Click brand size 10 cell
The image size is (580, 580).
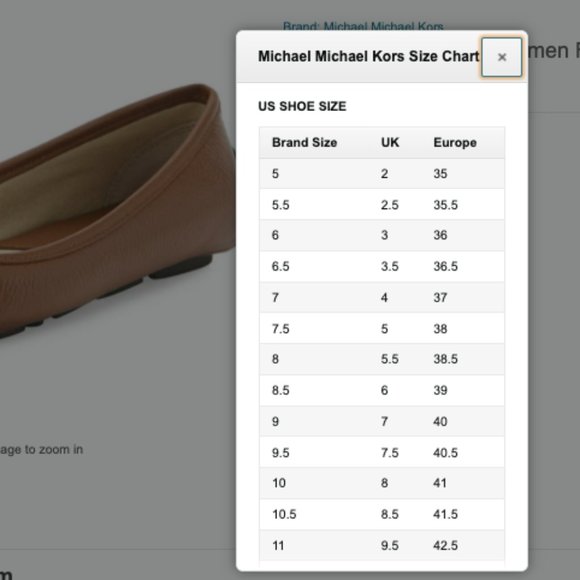coord(279,483)
